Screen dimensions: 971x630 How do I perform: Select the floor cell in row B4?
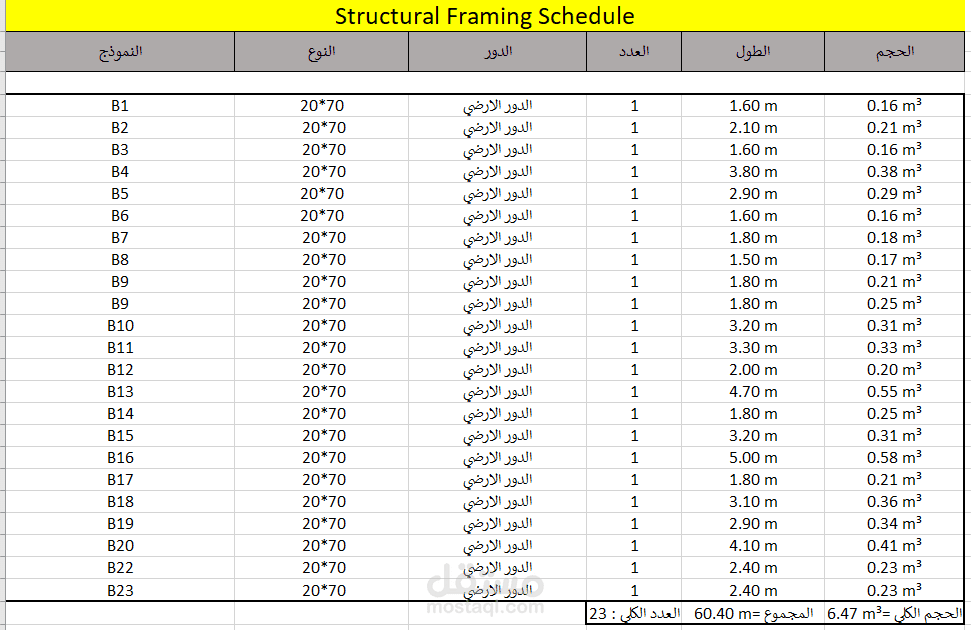pyautogui.click(x=497, y=172)
